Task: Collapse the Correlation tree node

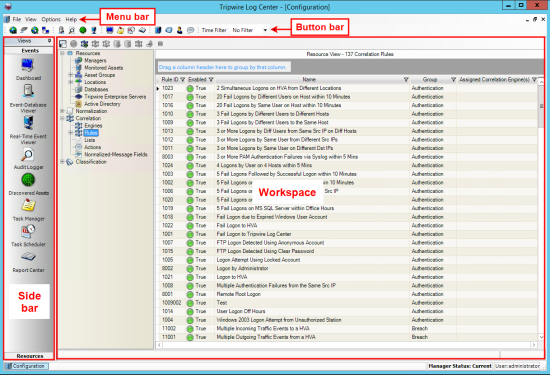Action: pos(62,118)
